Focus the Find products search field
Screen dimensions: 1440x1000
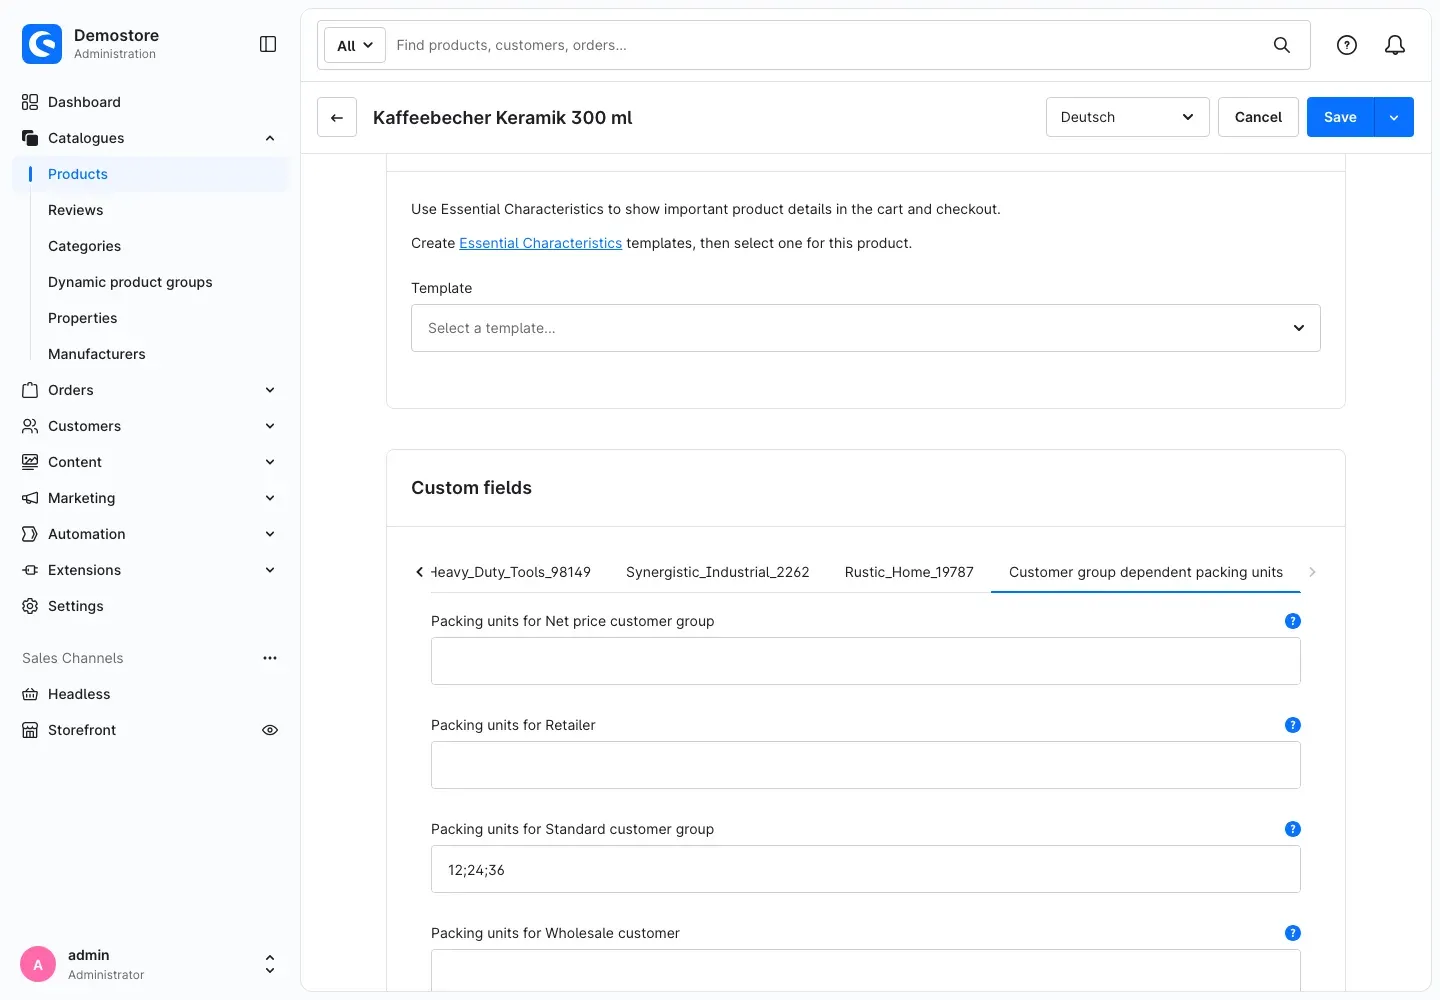825,45
